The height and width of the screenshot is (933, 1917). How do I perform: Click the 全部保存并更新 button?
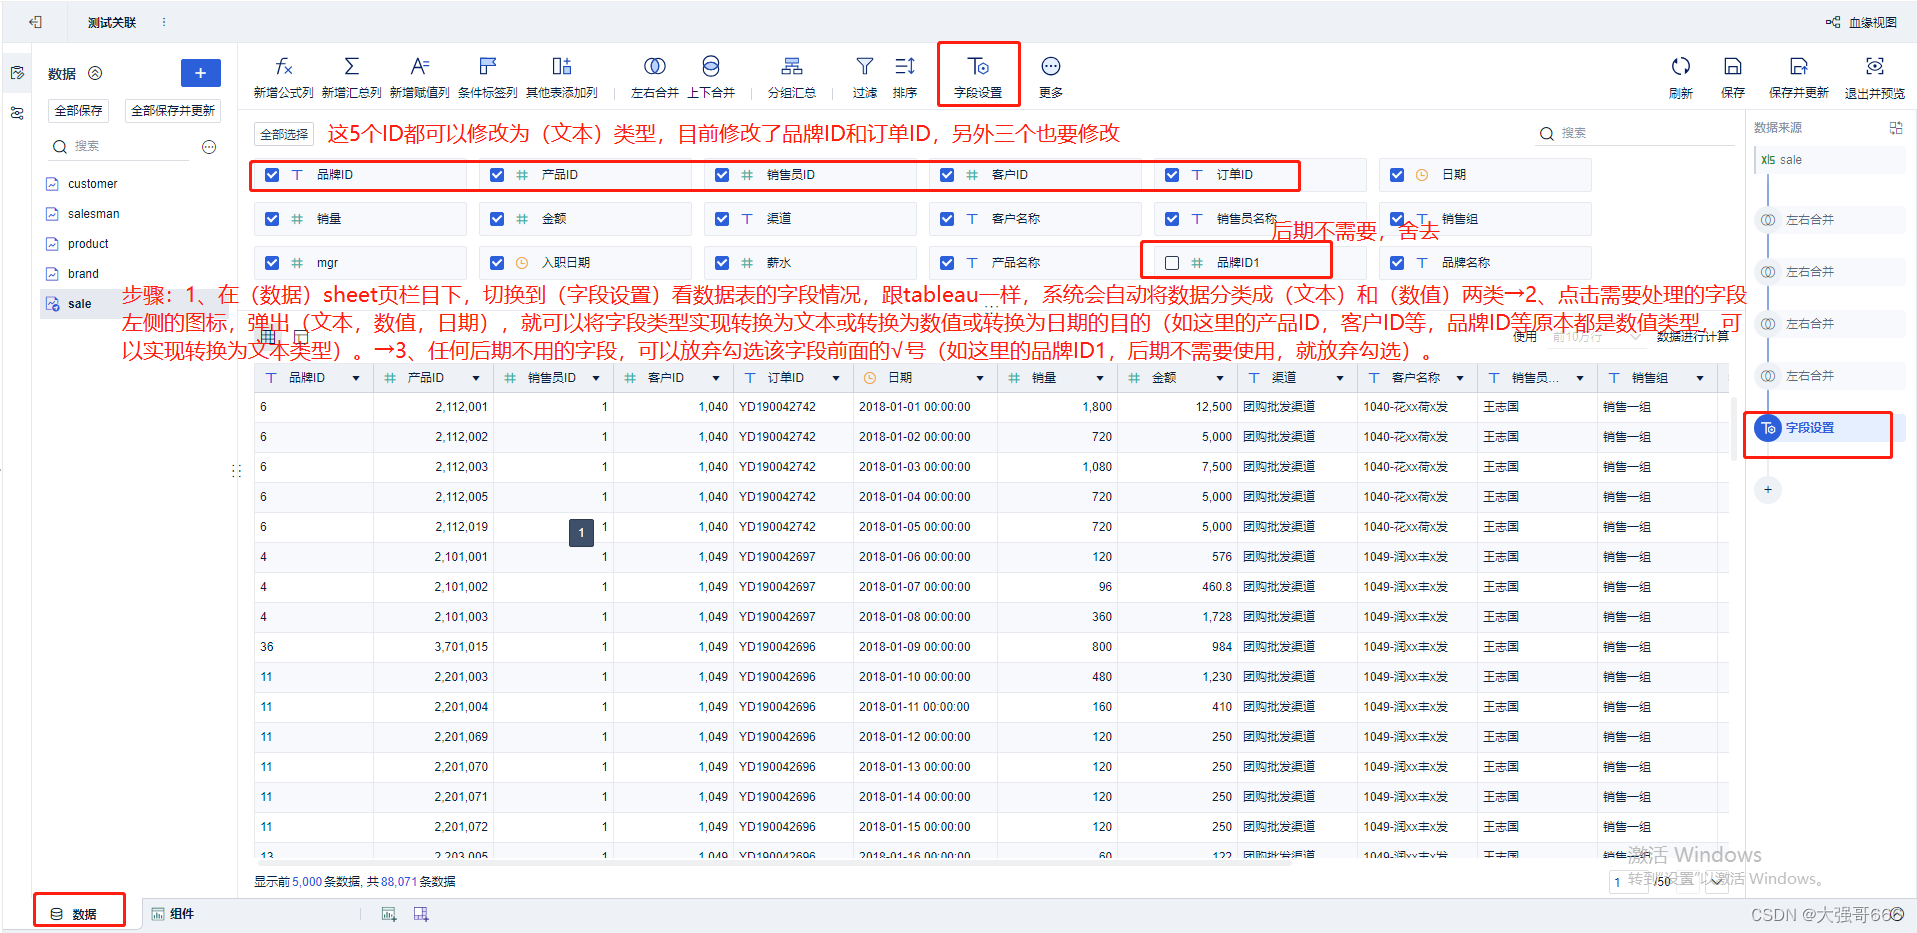tap(173, 111)
